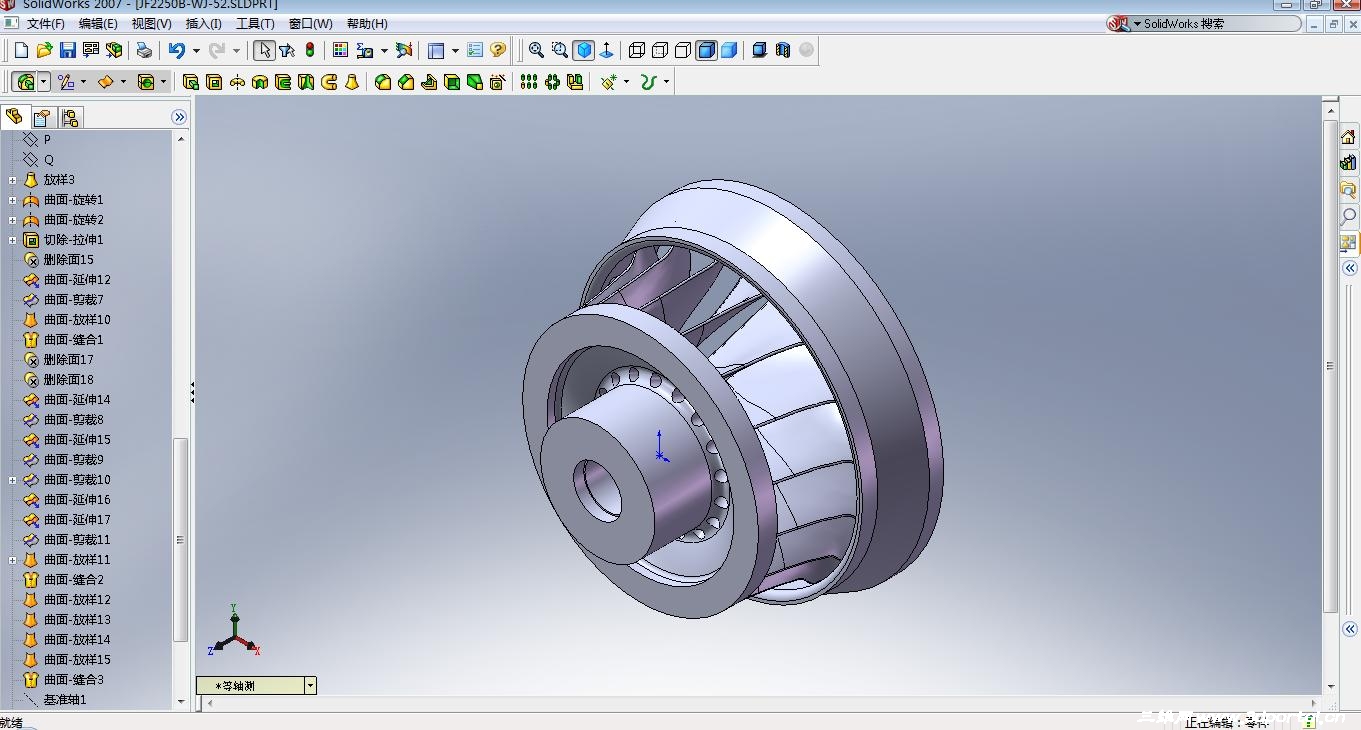
Task: Switch to Shaded display without edges
Action: (x=729, y=50)
